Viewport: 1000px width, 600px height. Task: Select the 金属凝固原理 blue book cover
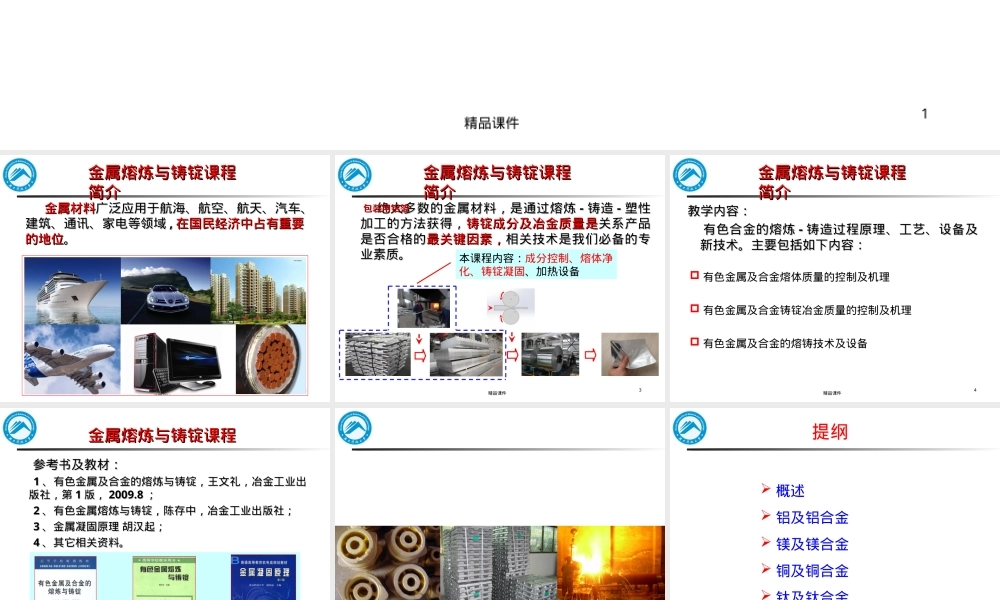click(x=263, y=578)
